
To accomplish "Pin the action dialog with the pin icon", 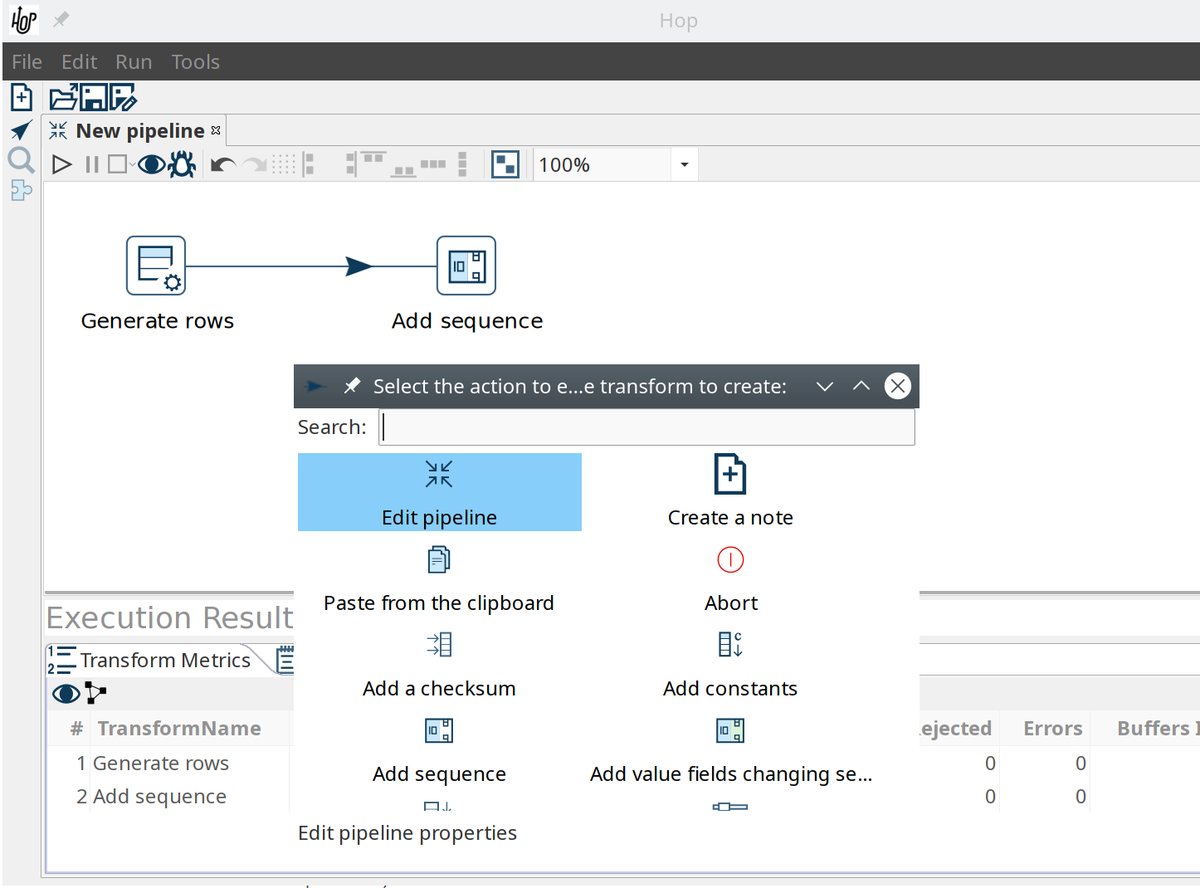I will coord(351,386).
